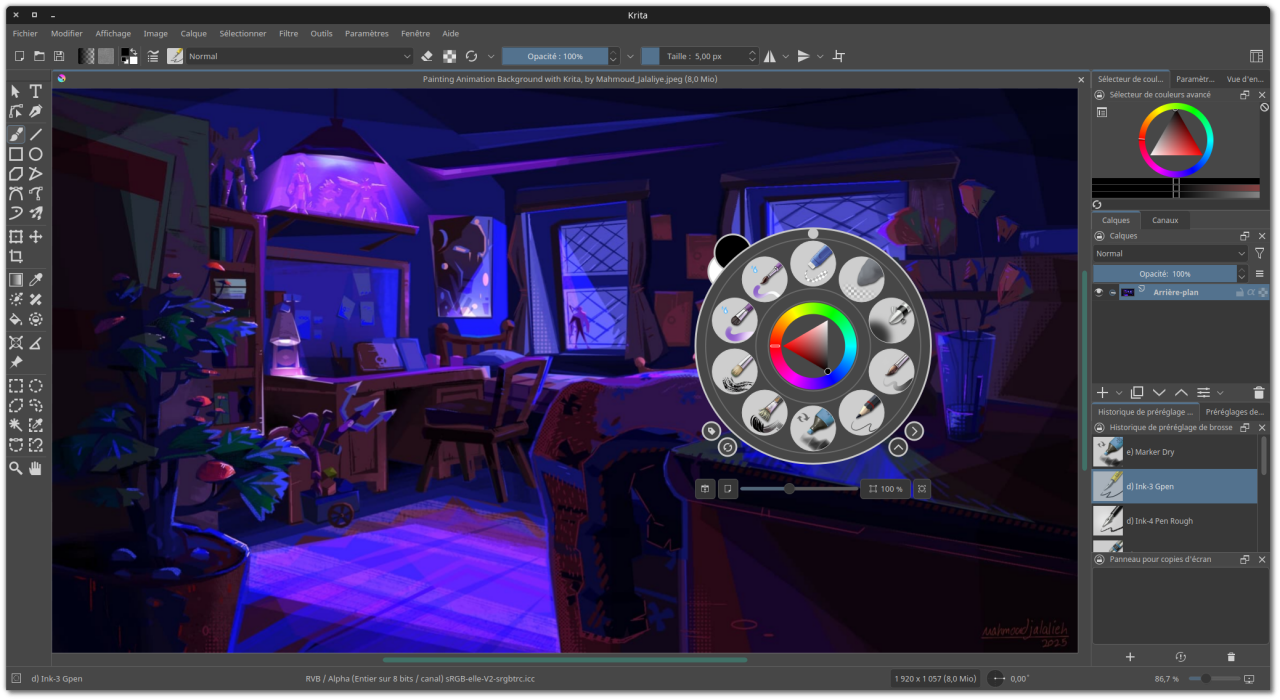Select the Marker Dry brush preset
This screenshot has width=1280, height=700.
click(1175, 452)
